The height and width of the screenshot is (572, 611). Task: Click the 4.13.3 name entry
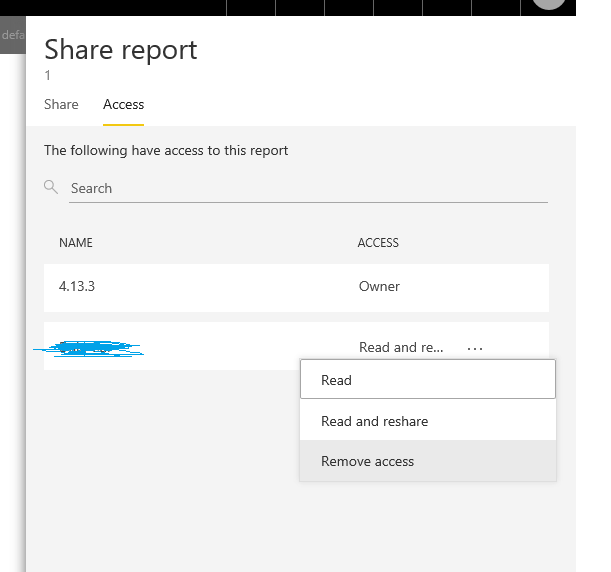(77, 286)
